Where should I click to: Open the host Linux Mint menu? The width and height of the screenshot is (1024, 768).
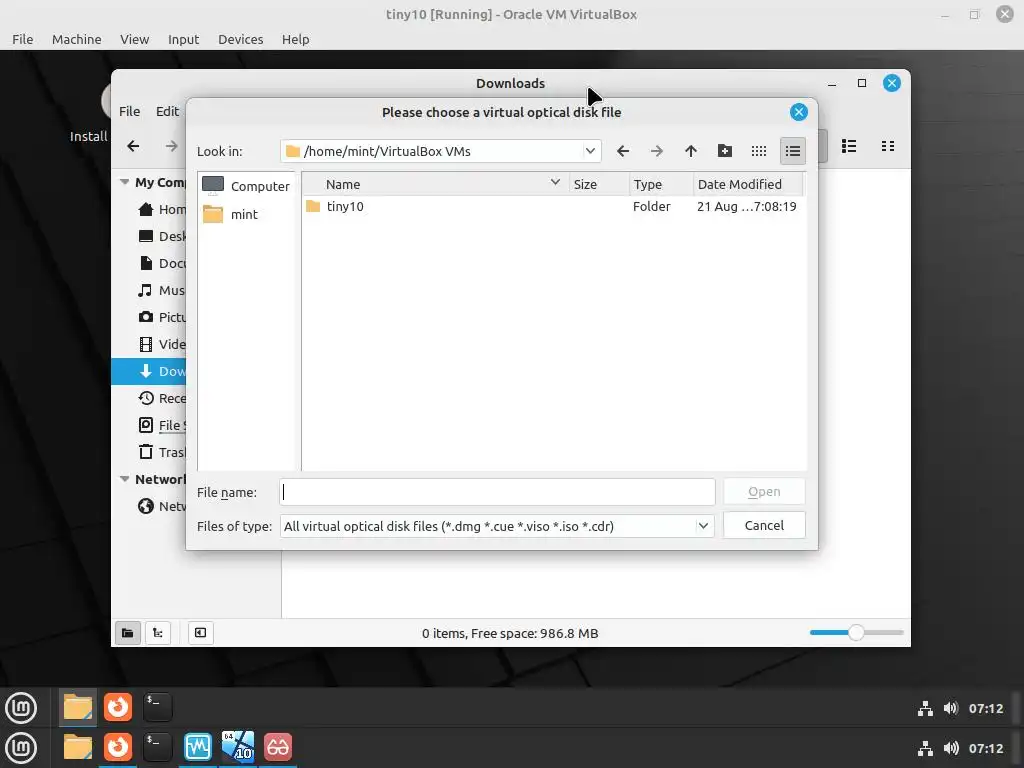pyautogui.click(x=21, y=748)
